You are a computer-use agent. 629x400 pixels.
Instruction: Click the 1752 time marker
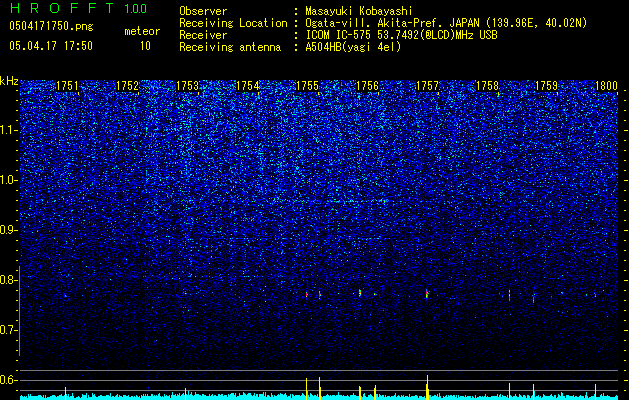click(x=127, y=86)
